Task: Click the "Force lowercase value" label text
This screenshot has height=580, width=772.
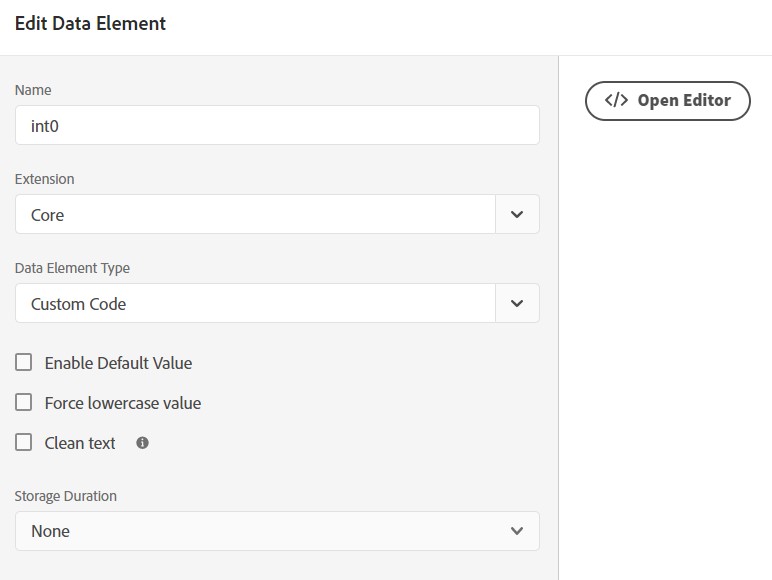Action: [123, 403]
